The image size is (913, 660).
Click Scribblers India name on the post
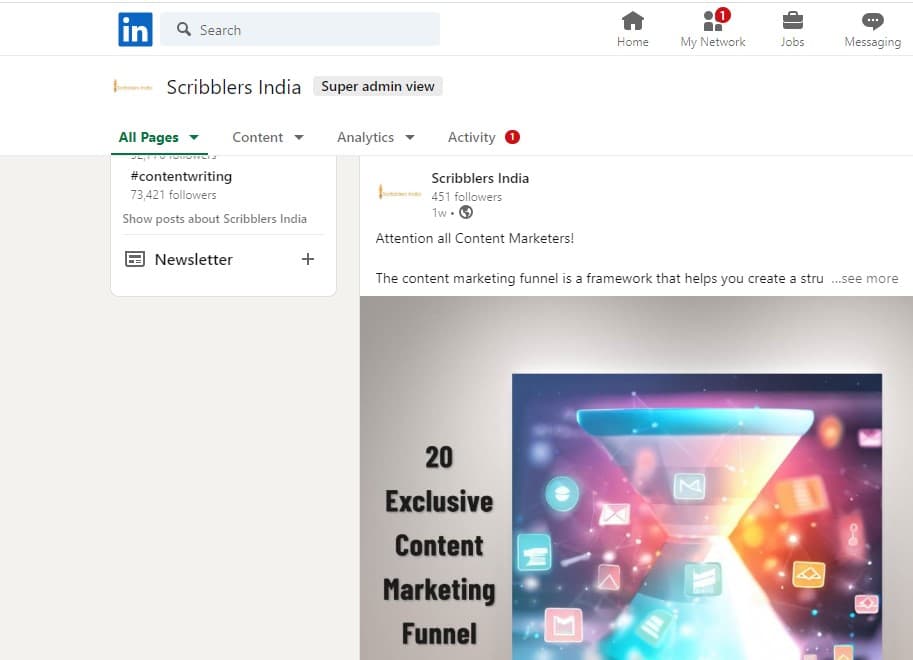point(480,178)
